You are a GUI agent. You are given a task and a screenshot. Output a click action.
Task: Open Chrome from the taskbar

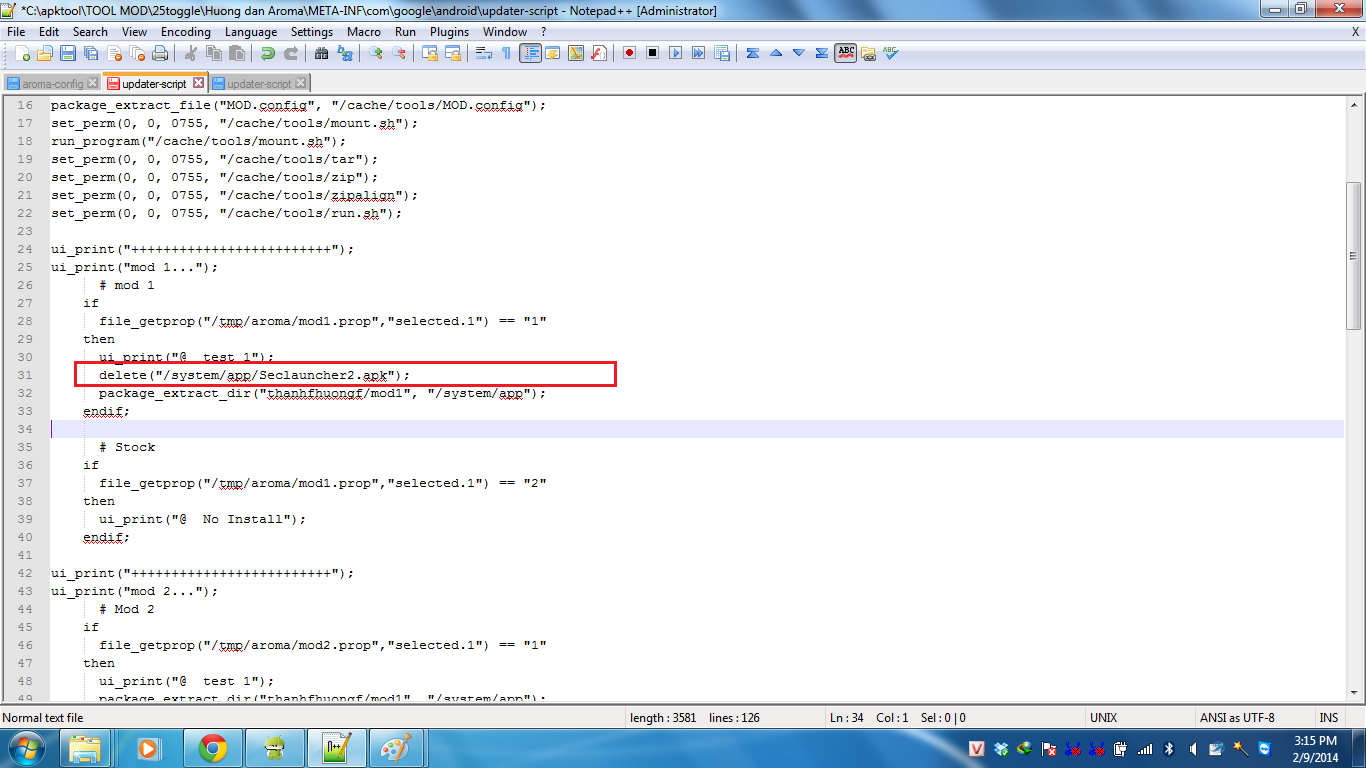[212, 748]
